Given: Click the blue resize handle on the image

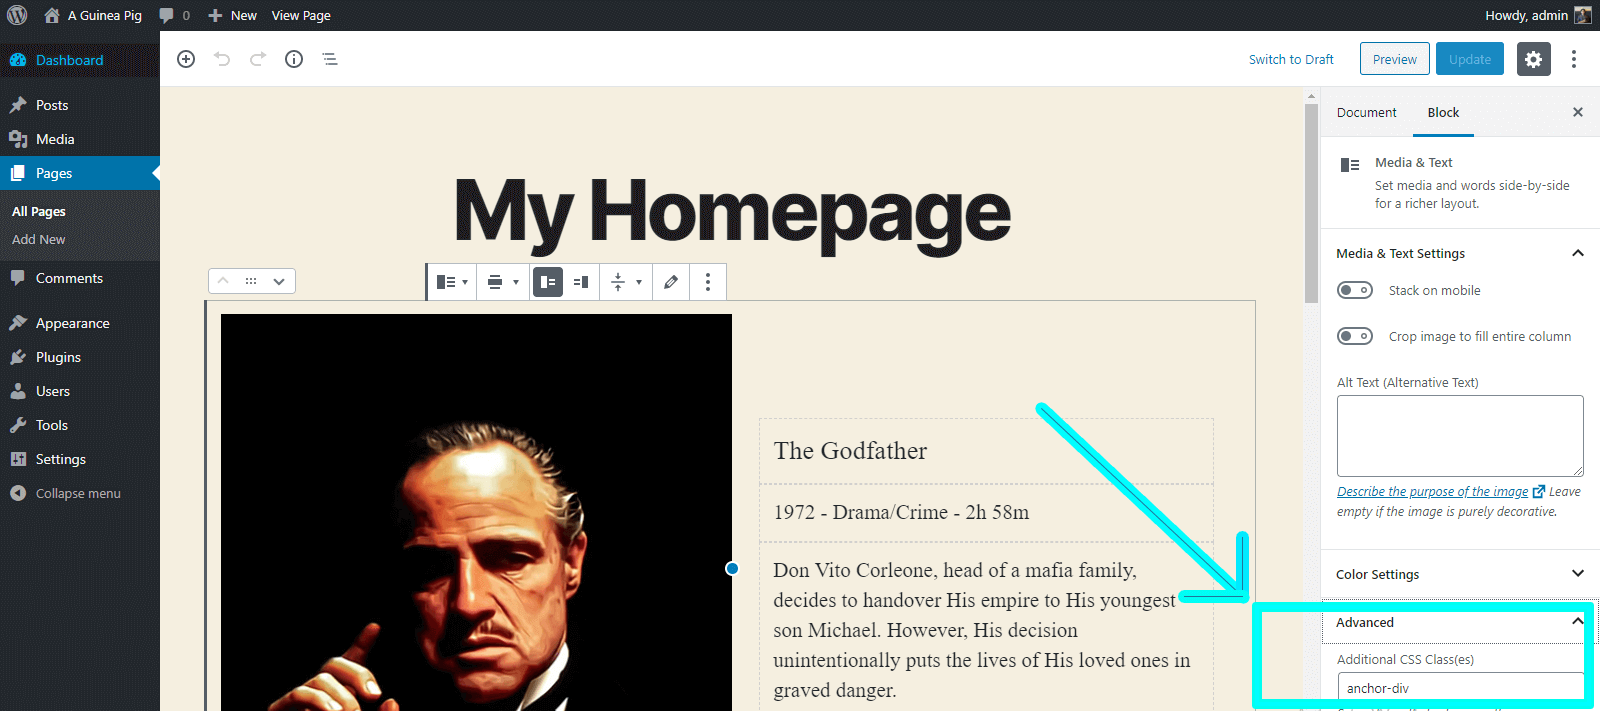Looking at the screenshot, I should 732,568.
